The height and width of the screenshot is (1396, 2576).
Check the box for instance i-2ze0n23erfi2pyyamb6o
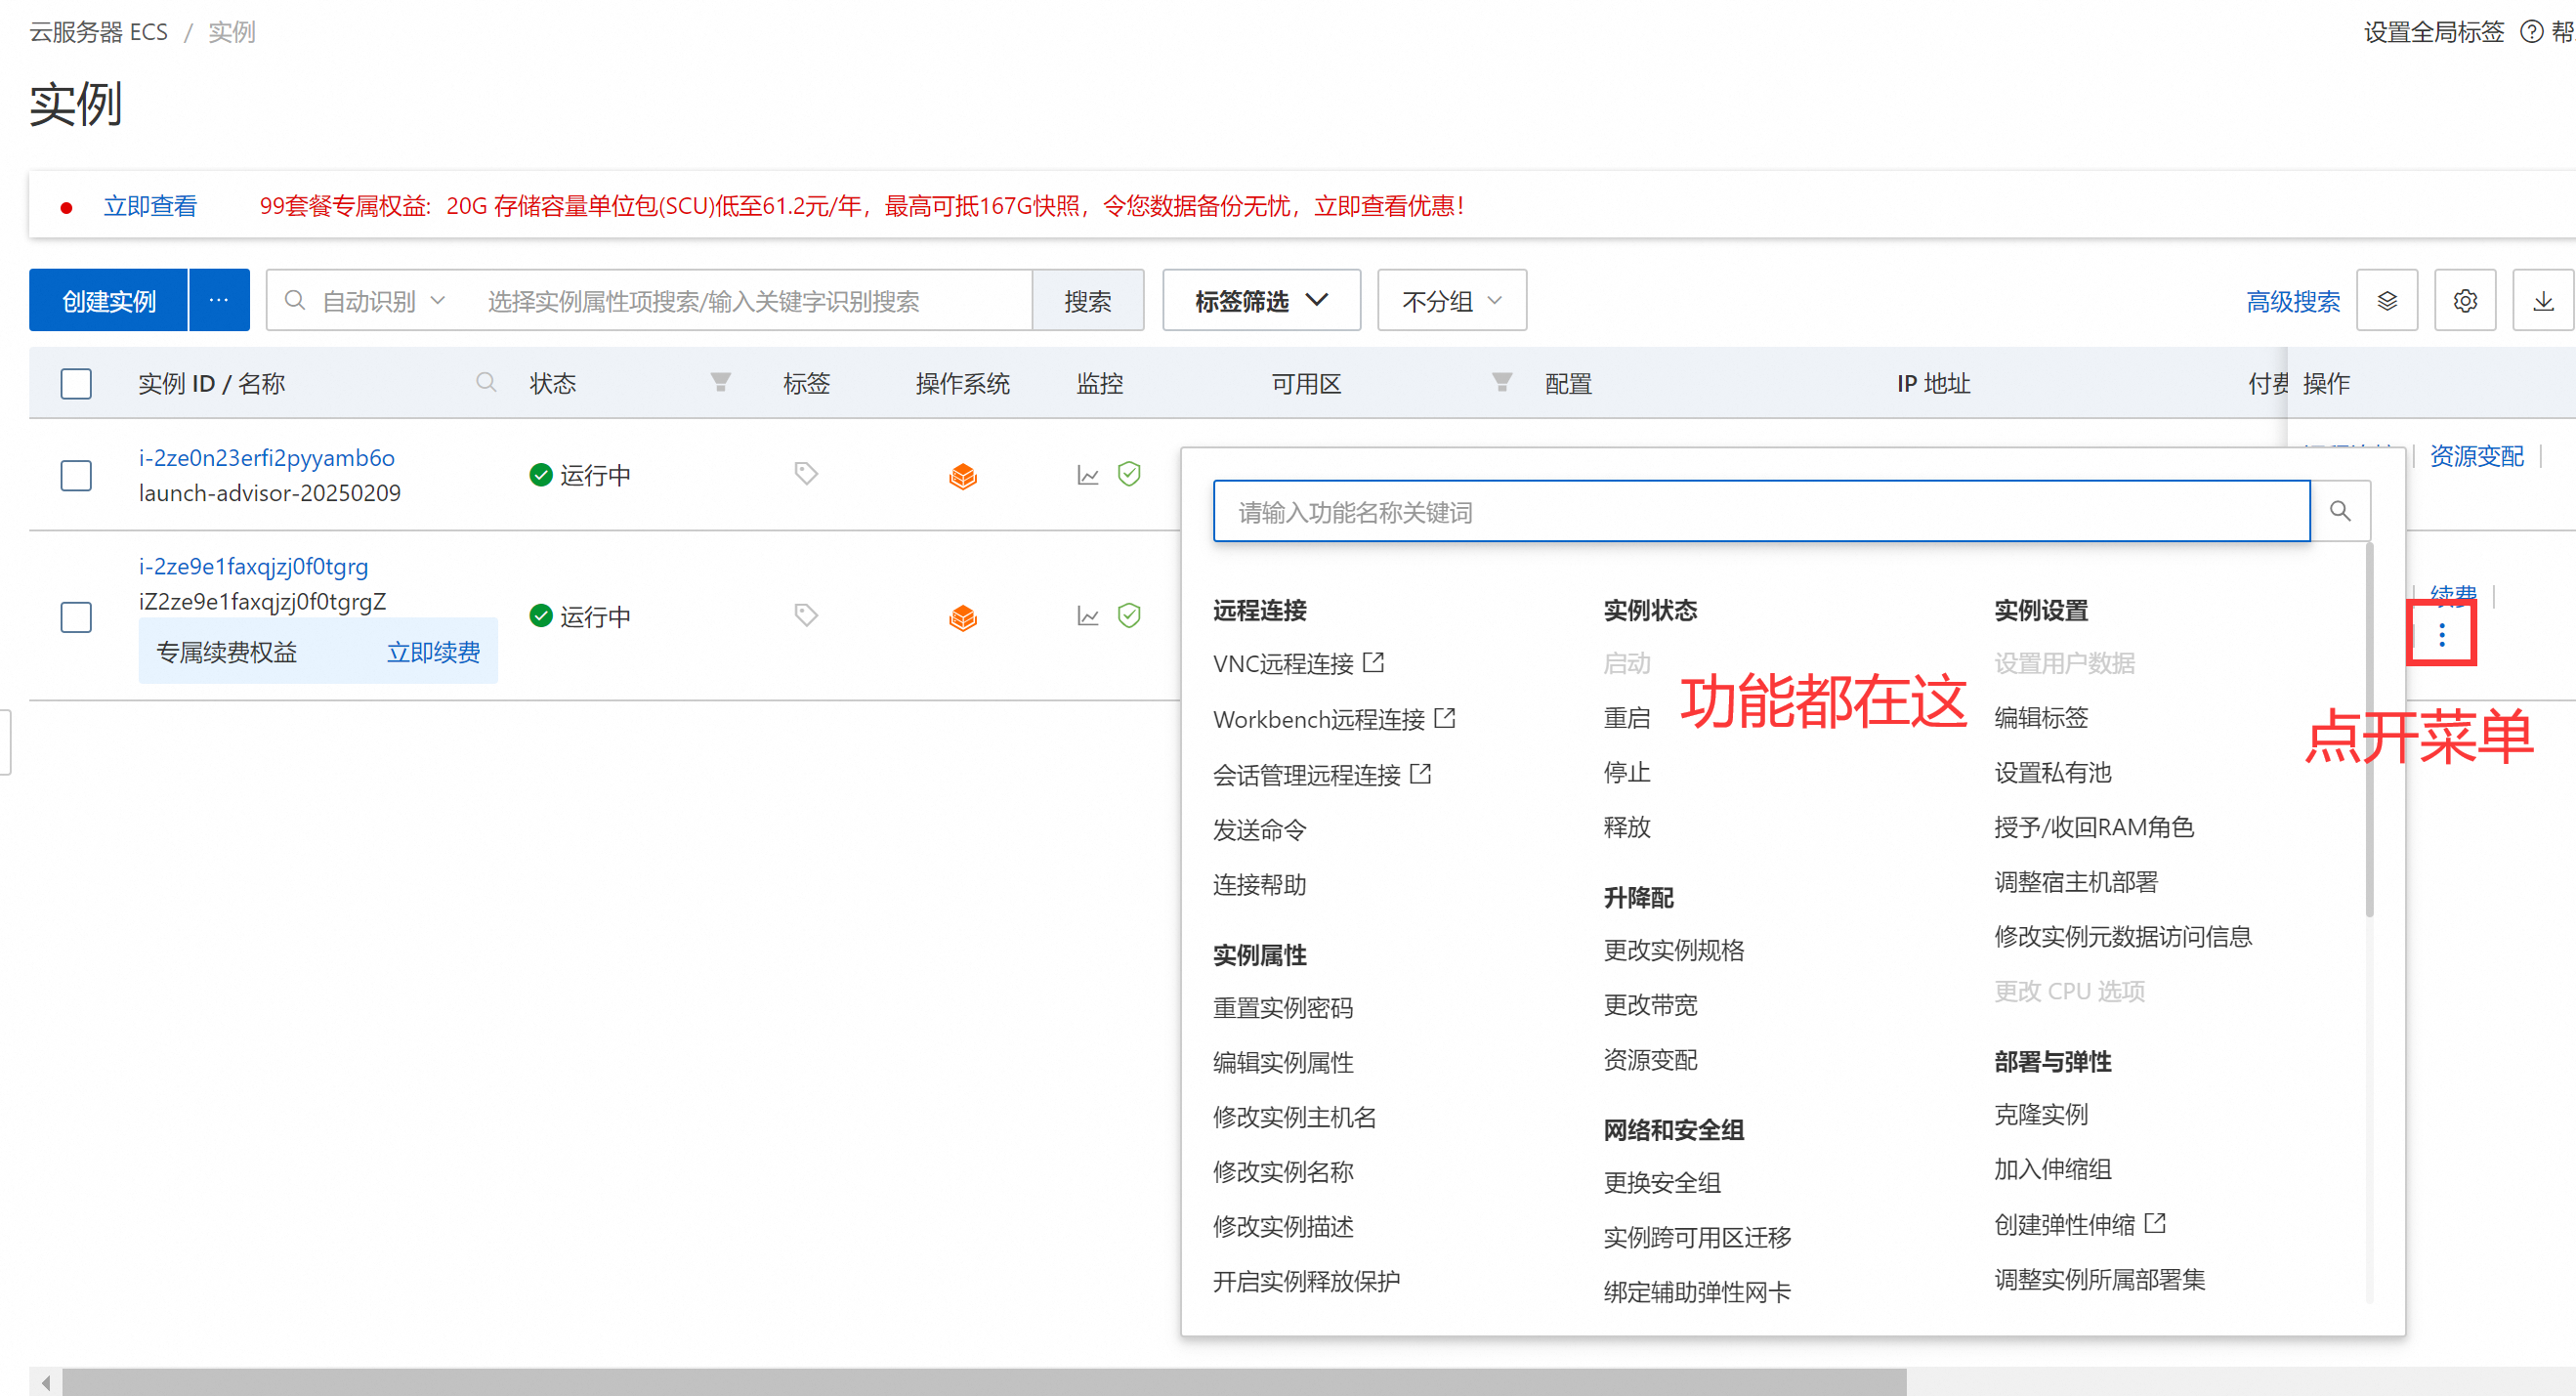click(x=76, y=475)
